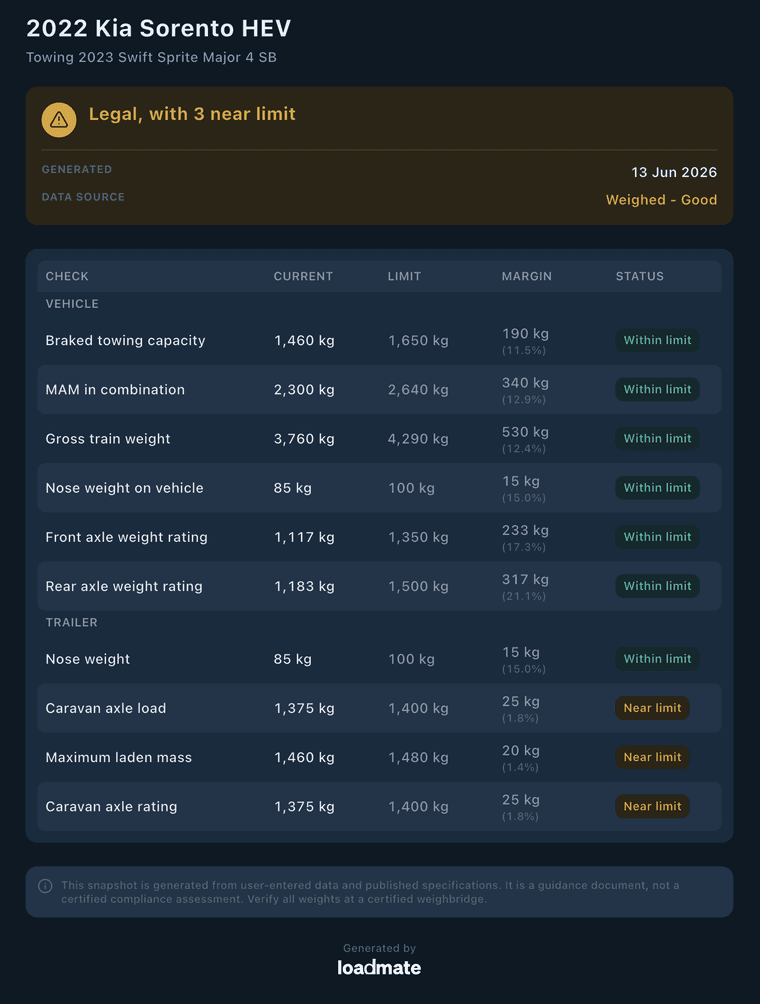Select the 'Caravan axle rating' row label
760x1004 pixels.
click(111, 807)
